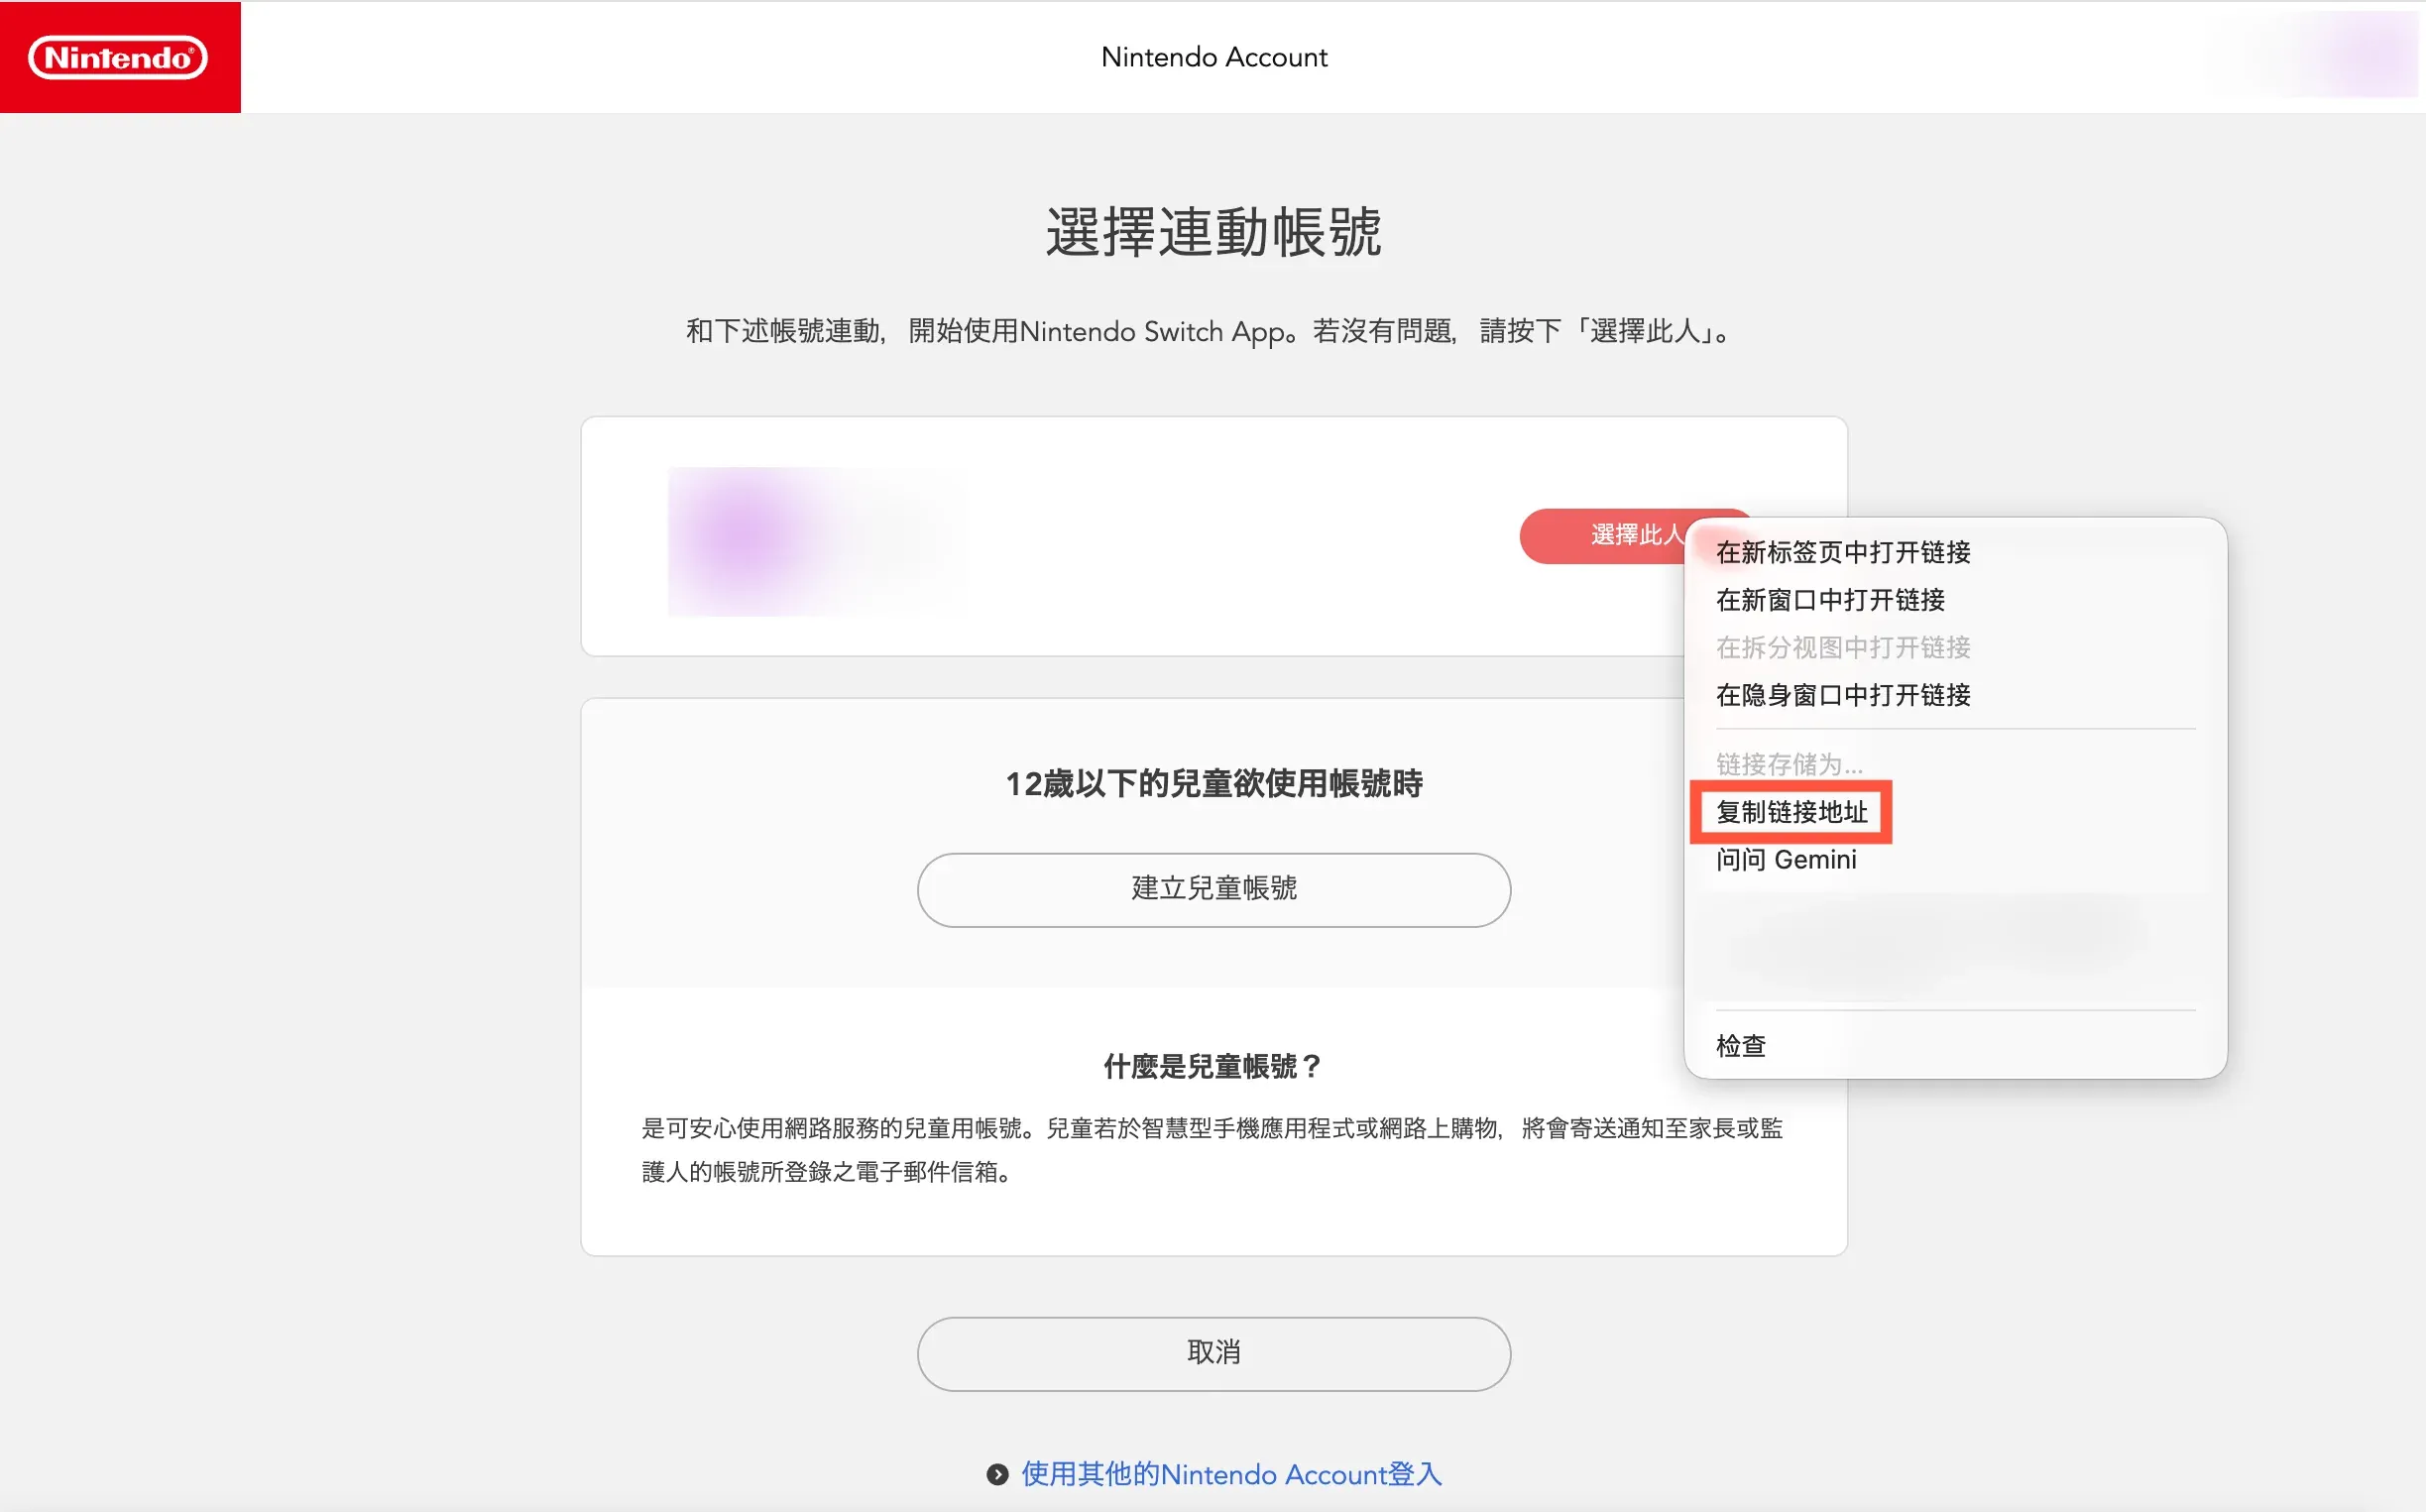Screen dimensions: 2426x1512
Task: Click the Nintendo Account header title
Action: point(1214,57)
